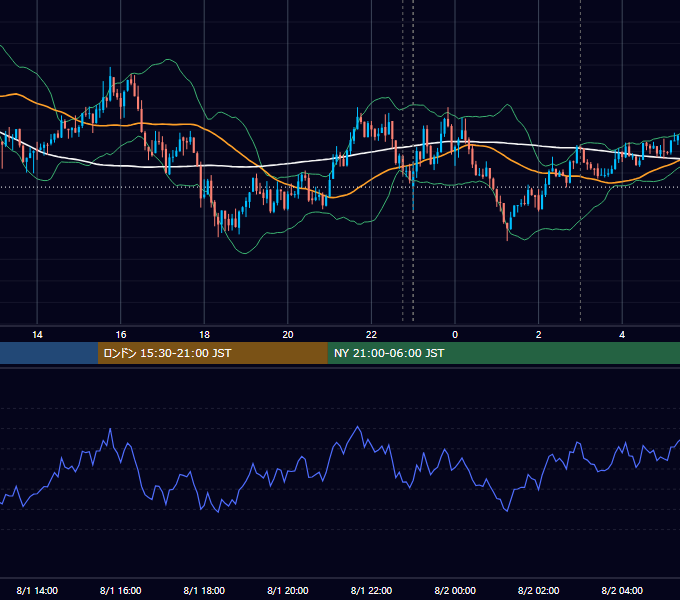
Task: Click the '4' hour label on upper axis
Action: coord(622,335)
